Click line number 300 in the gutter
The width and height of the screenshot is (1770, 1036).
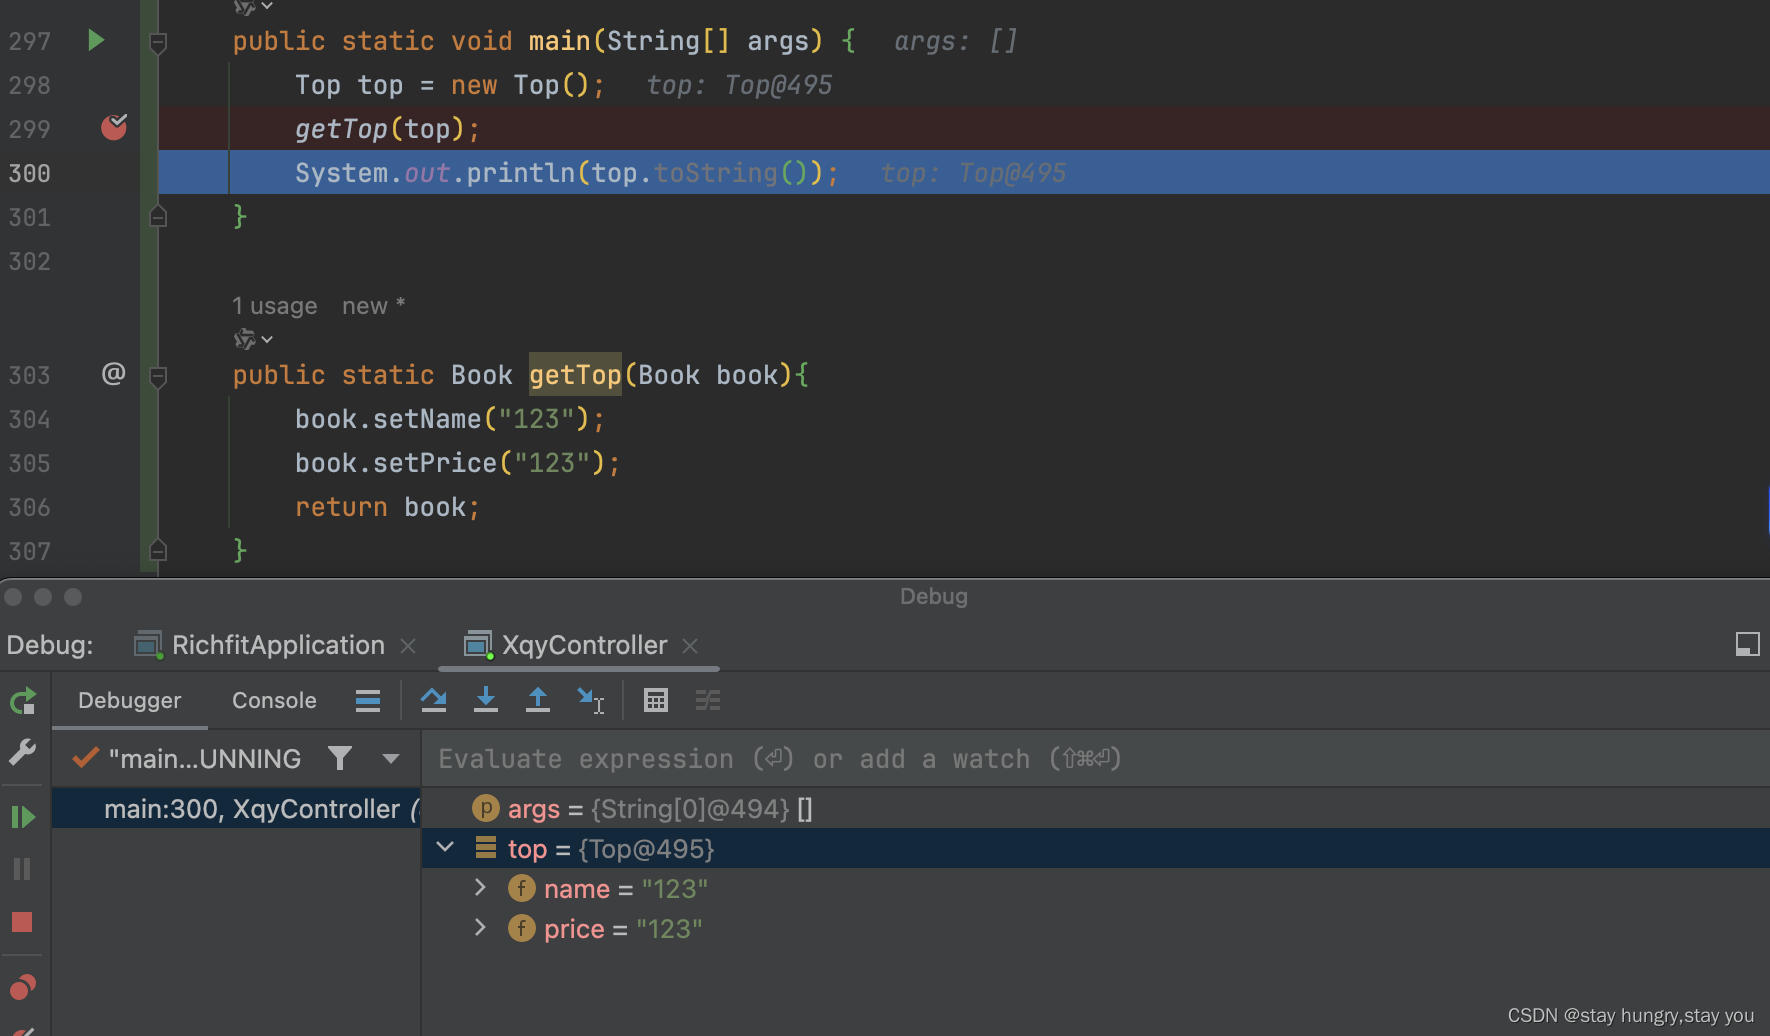[x=30, y=173]
